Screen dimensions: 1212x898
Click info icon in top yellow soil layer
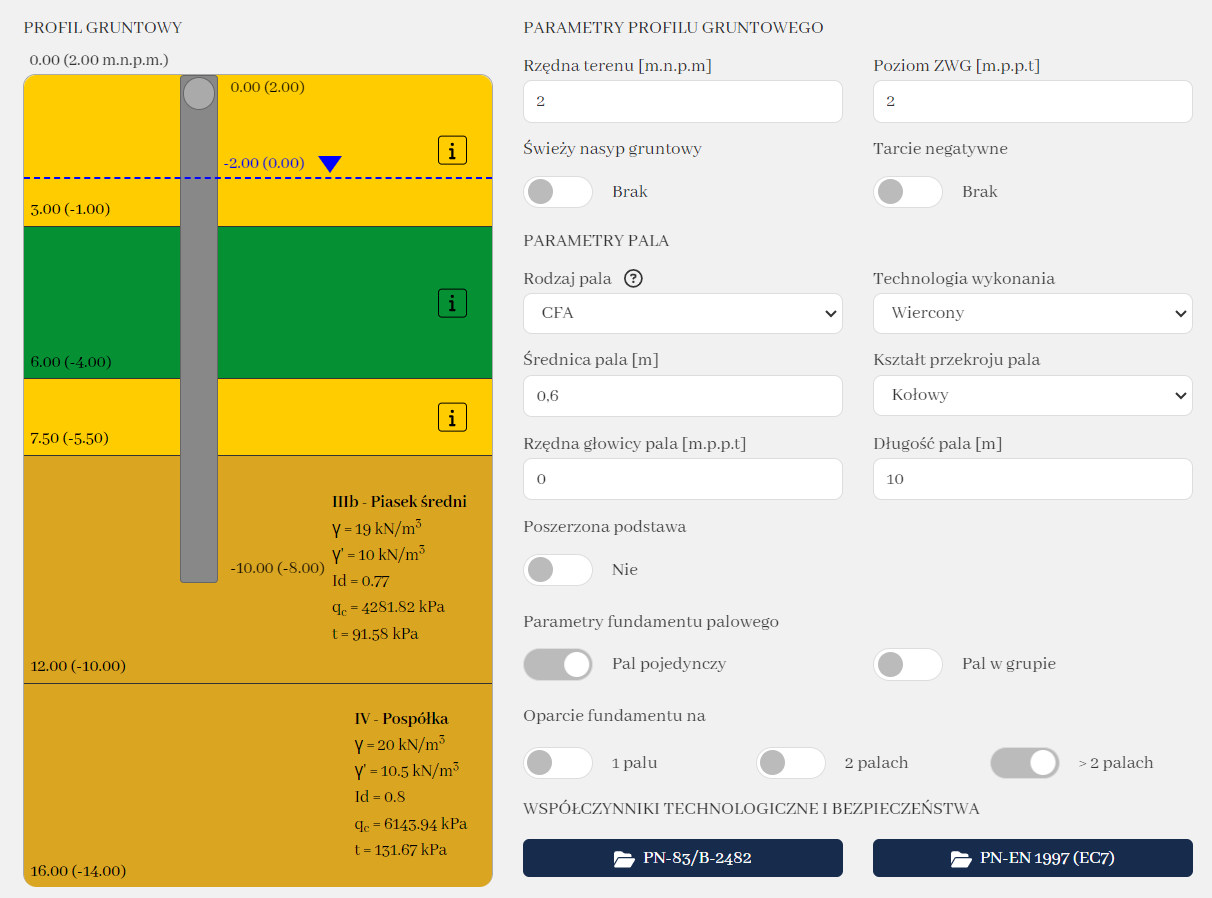452,151
